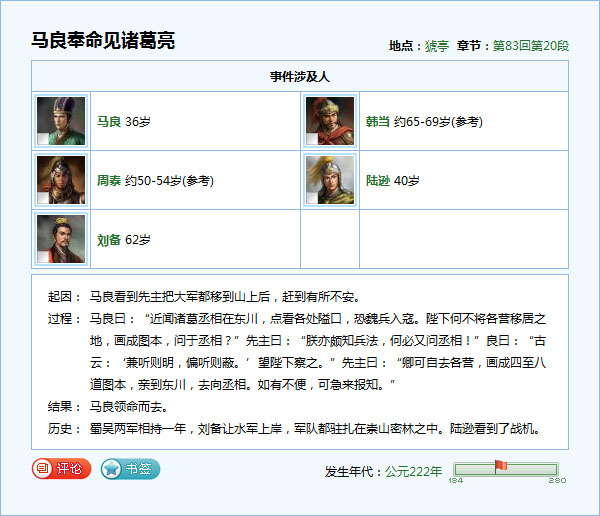This screenshot has height=516, width=600.
Task: Open the 刘备 name link
Action: point(108,239)
